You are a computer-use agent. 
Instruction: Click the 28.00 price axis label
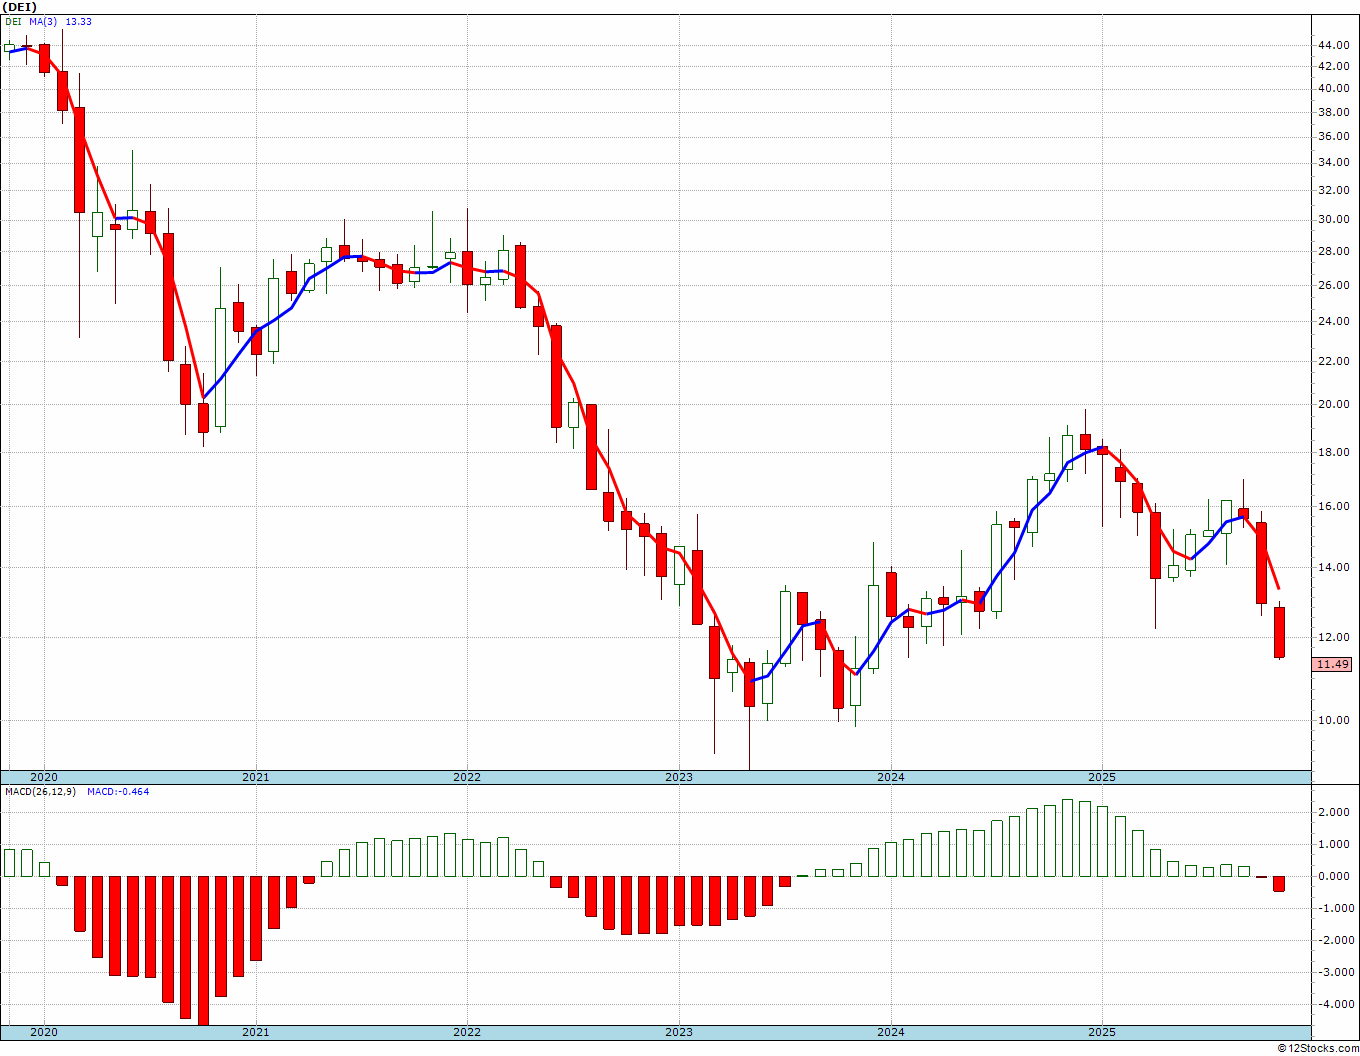pyautogui.click(x=1332, y=251)
